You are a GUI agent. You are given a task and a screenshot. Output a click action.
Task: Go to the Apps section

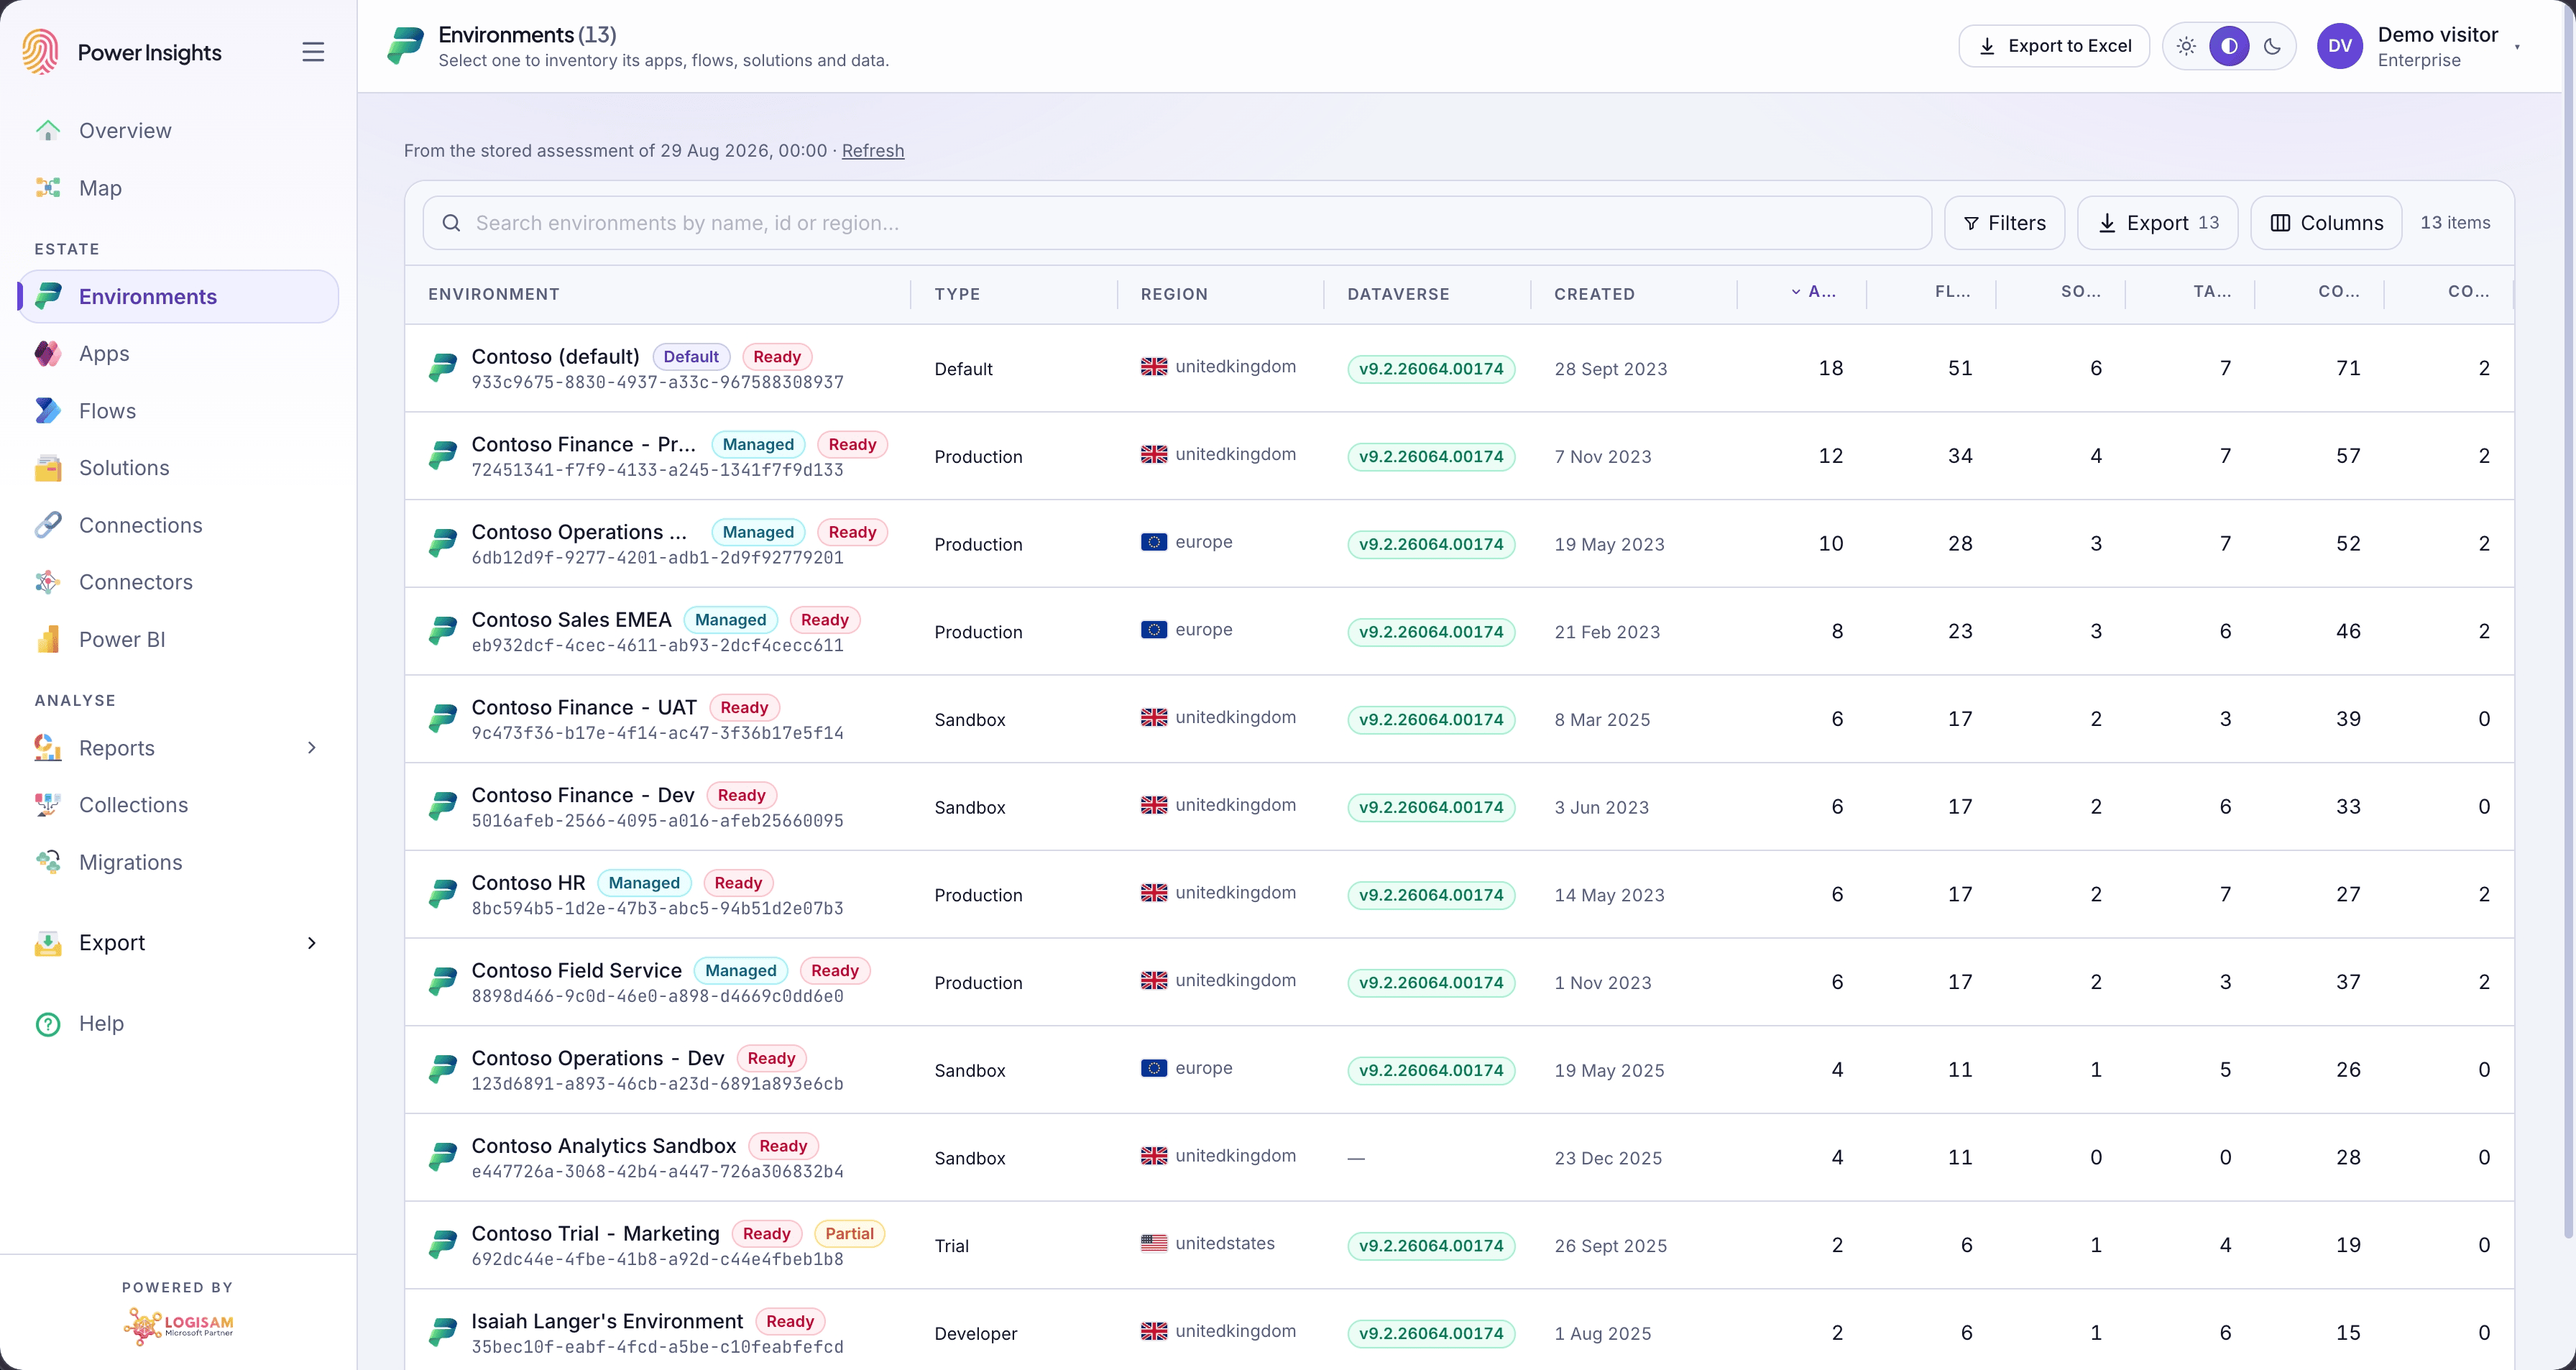[x=178, y=353]
